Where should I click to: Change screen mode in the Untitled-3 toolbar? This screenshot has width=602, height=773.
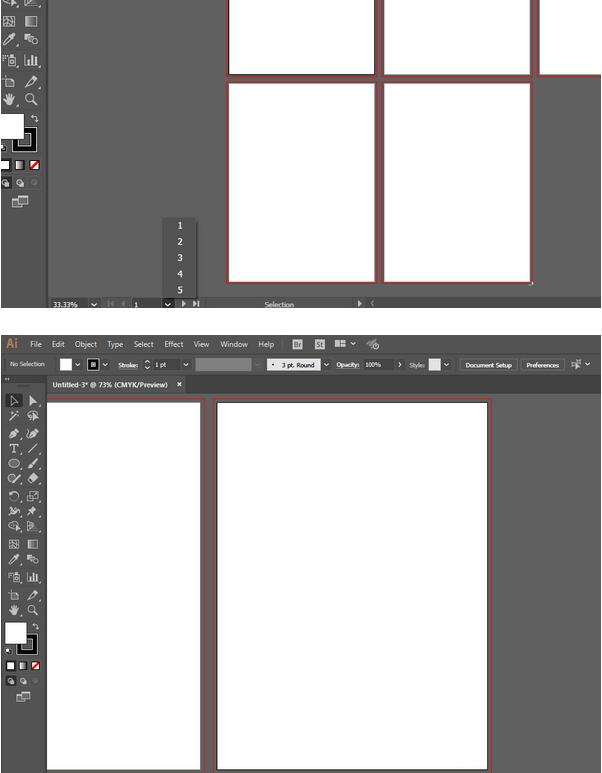(x=23, y=697)
